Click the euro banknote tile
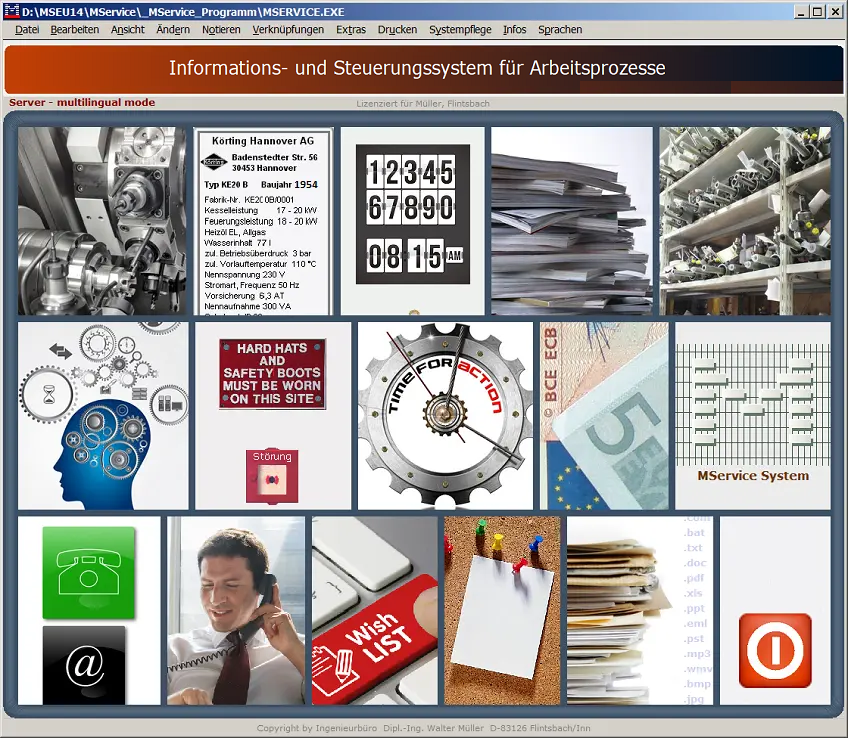Screen dimensions: 848x738 point(603,415)
